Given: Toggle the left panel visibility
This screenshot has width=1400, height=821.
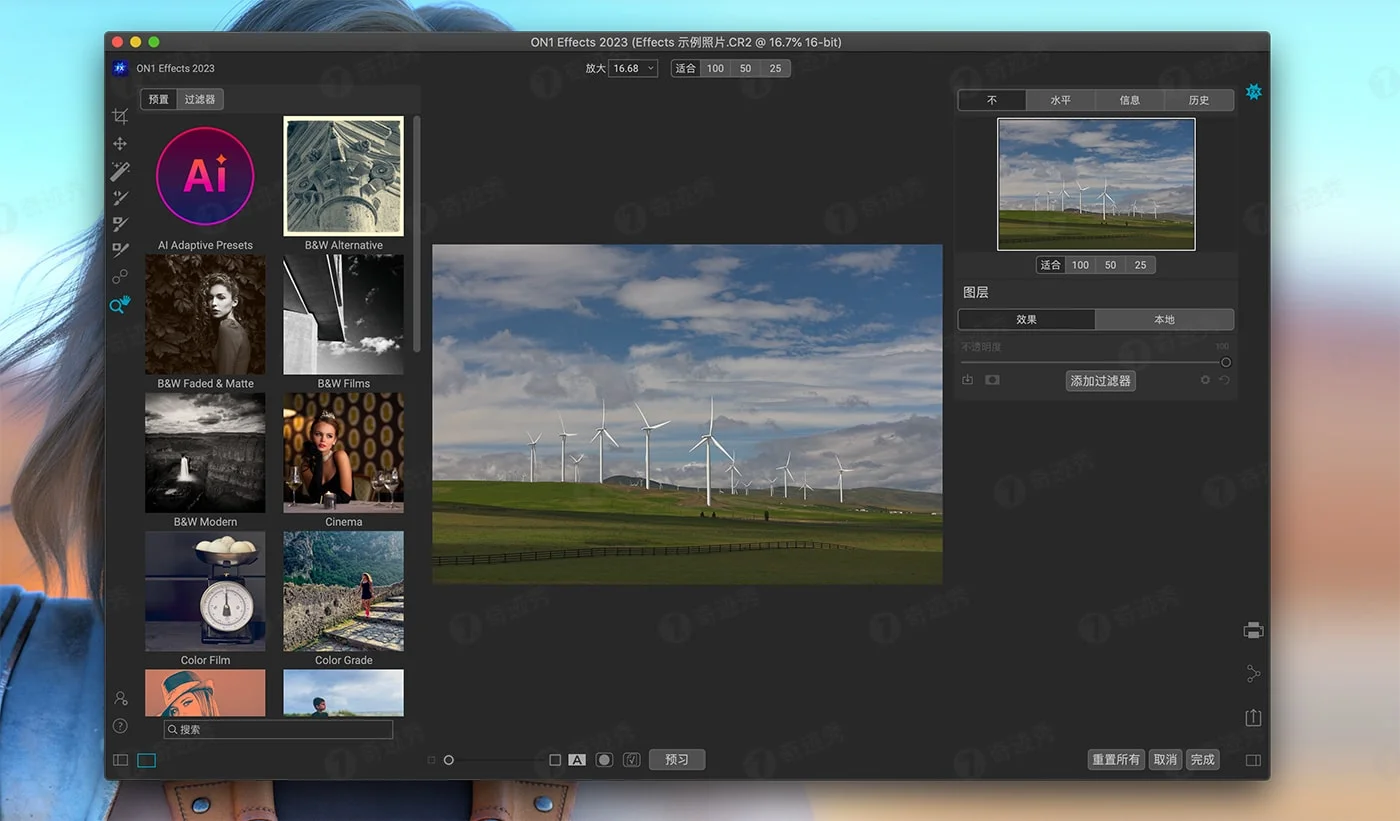Looking at the screenshot, I should coord(121,760).
